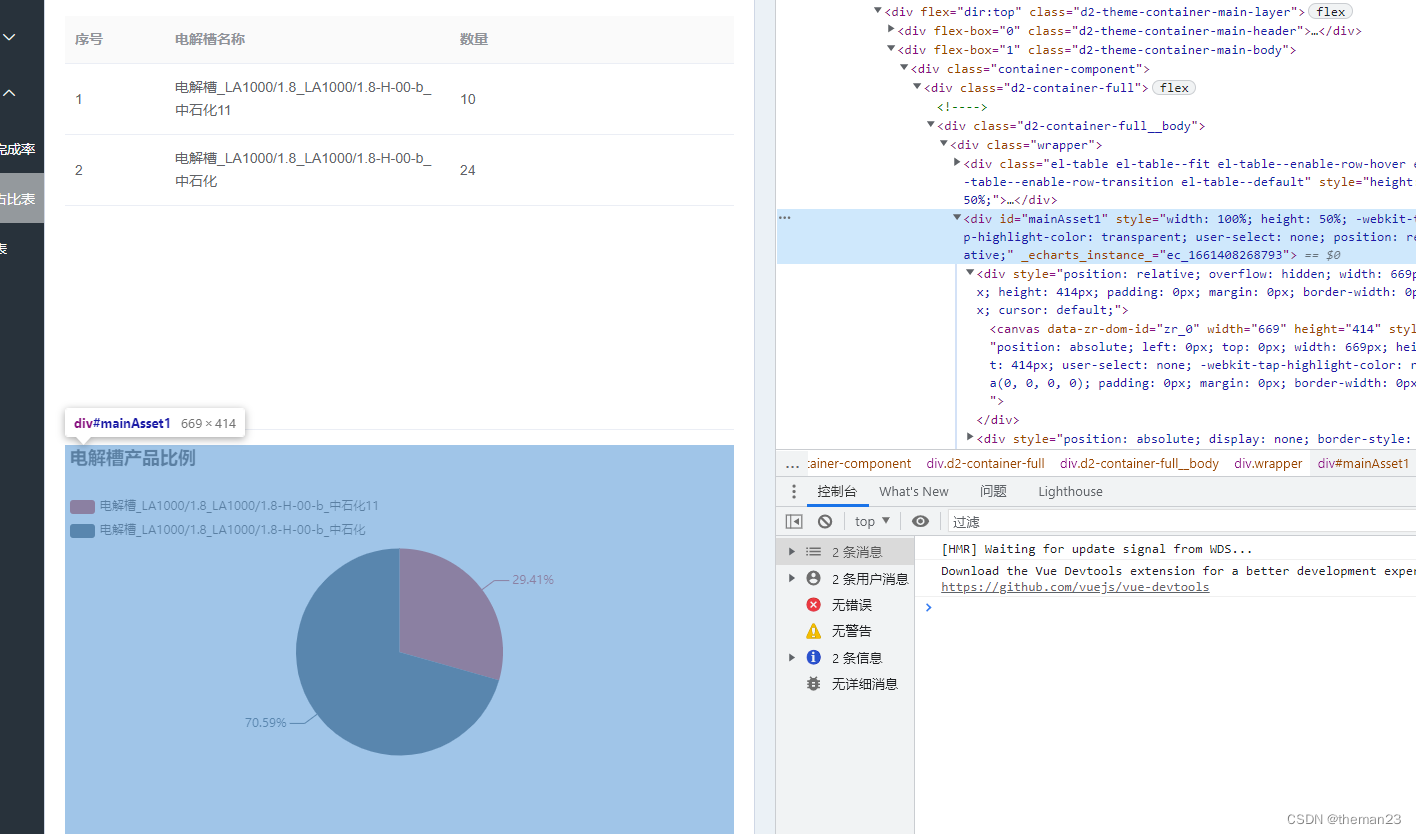1416x834 pixels.
Task: Collapse the container-component div node
Action: [x=904, y=69]
